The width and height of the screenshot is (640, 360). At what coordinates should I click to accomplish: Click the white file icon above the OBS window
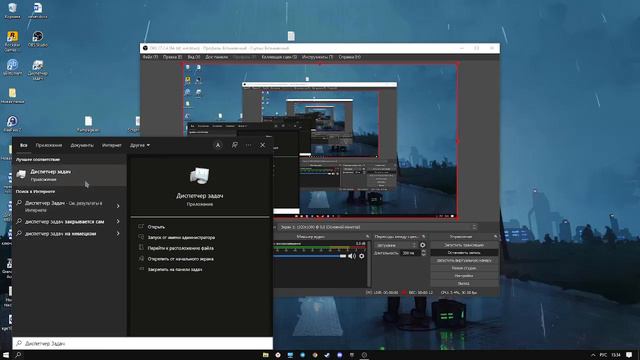point(291,36)
